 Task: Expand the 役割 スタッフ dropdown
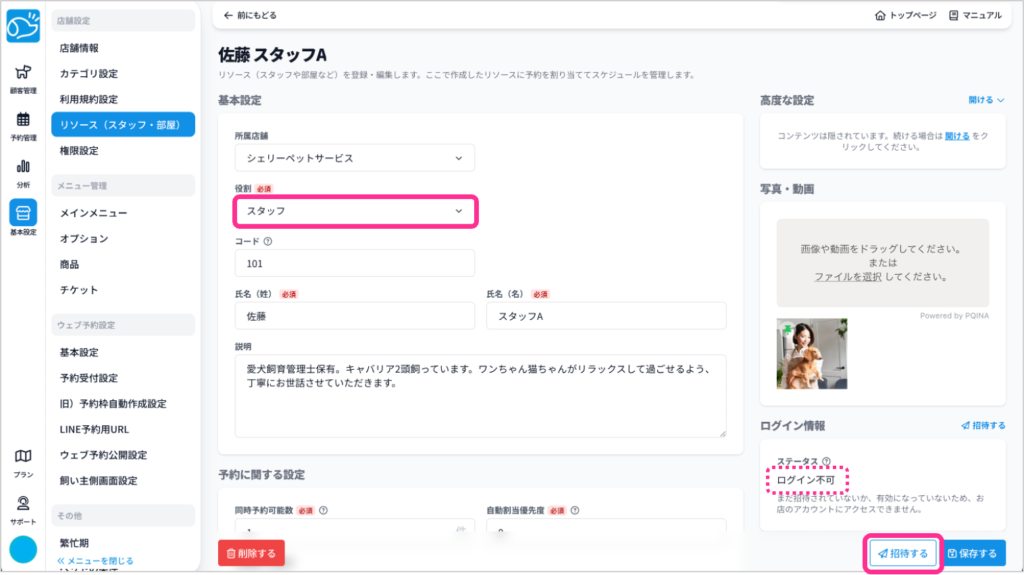354,211
